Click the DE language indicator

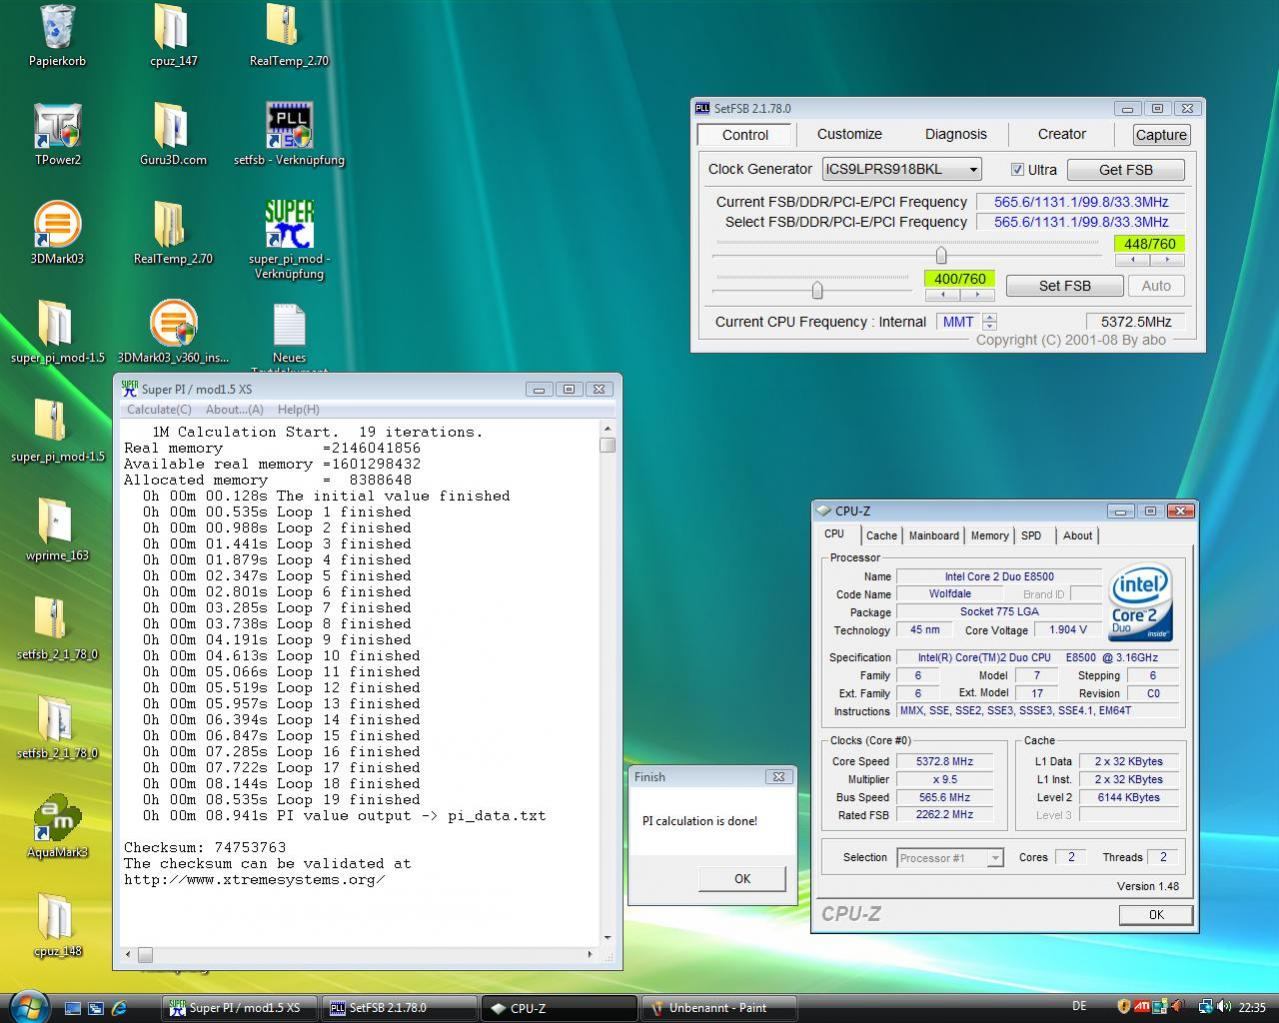1079,1007
